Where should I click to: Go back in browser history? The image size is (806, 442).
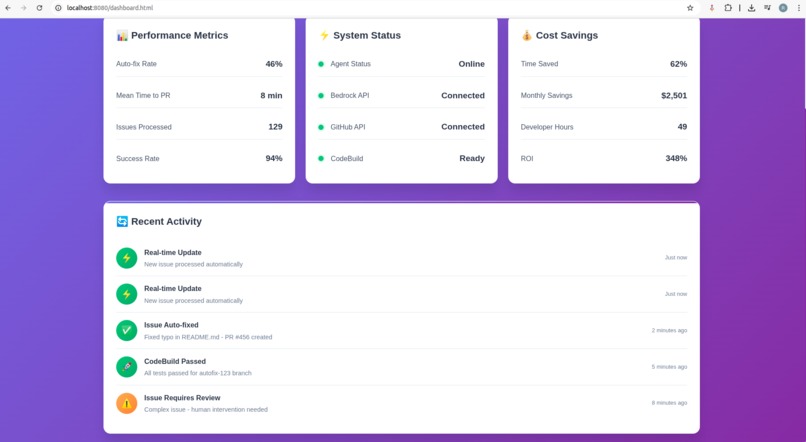click(x=8, y=8)
